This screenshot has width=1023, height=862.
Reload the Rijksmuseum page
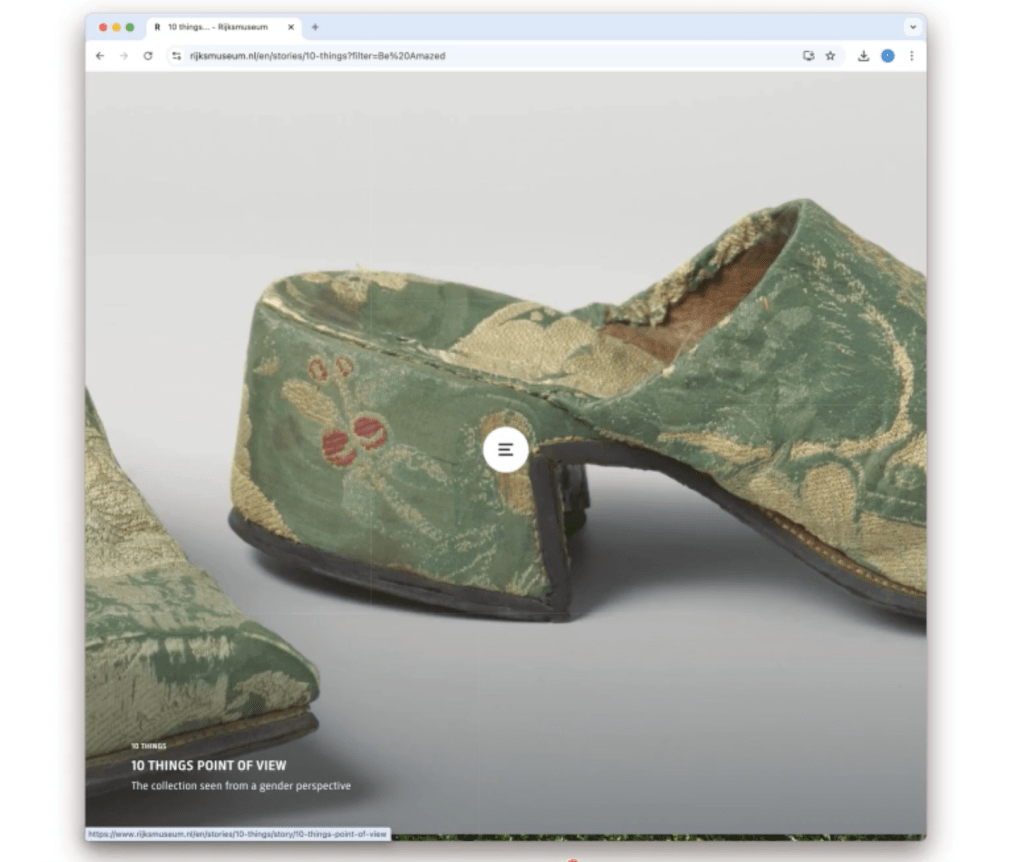[x=148, y=56]
